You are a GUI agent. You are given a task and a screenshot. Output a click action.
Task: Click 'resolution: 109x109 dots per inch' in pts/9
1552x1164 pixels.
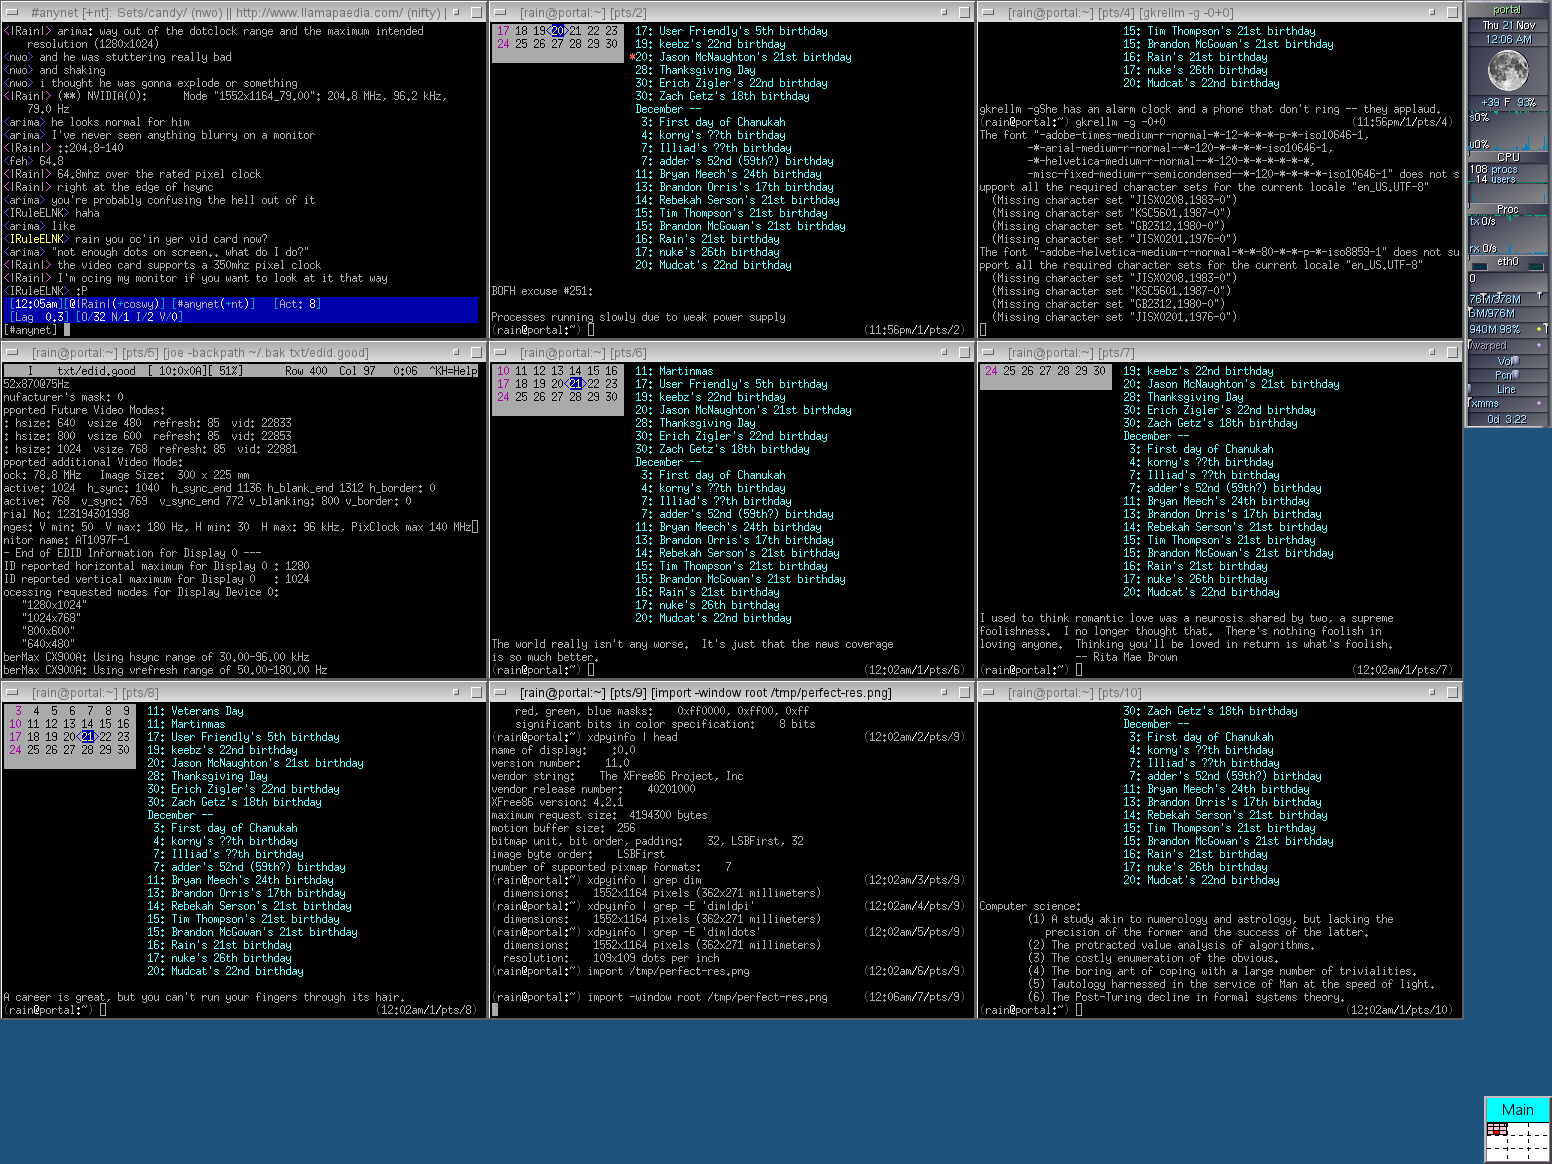coord(611,958)
